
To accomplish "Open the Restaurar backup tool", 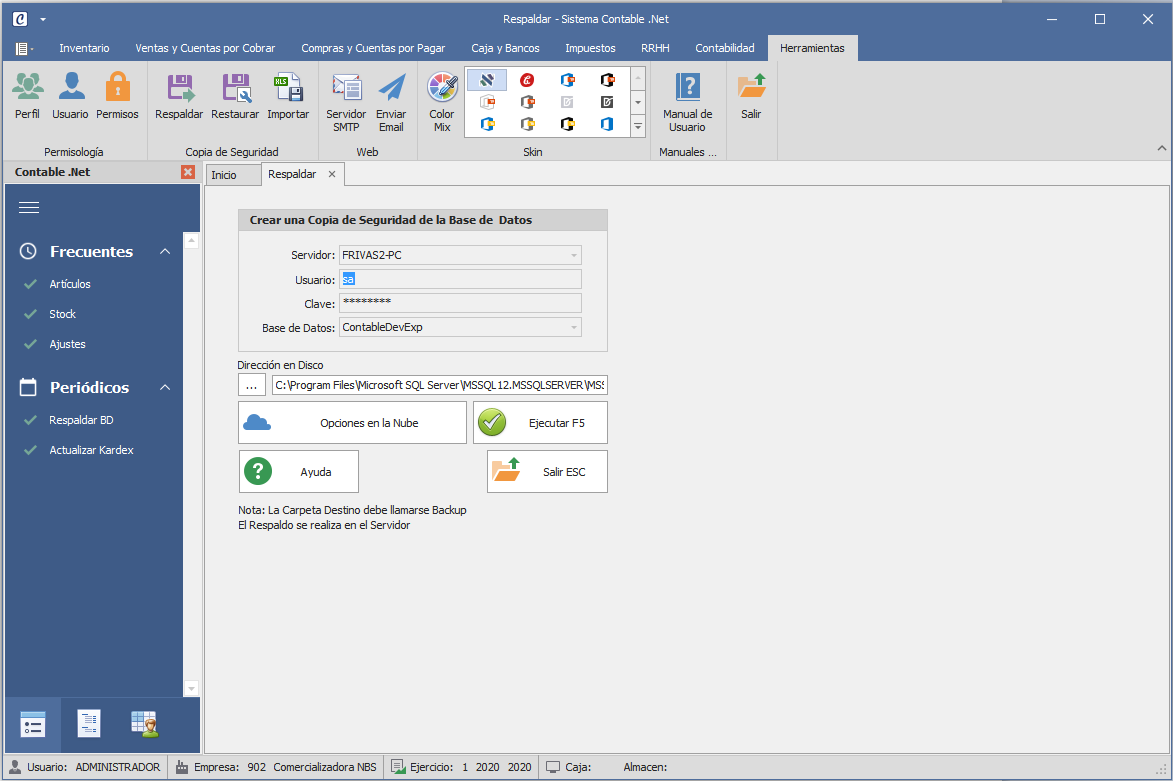I will pos(235,96).
